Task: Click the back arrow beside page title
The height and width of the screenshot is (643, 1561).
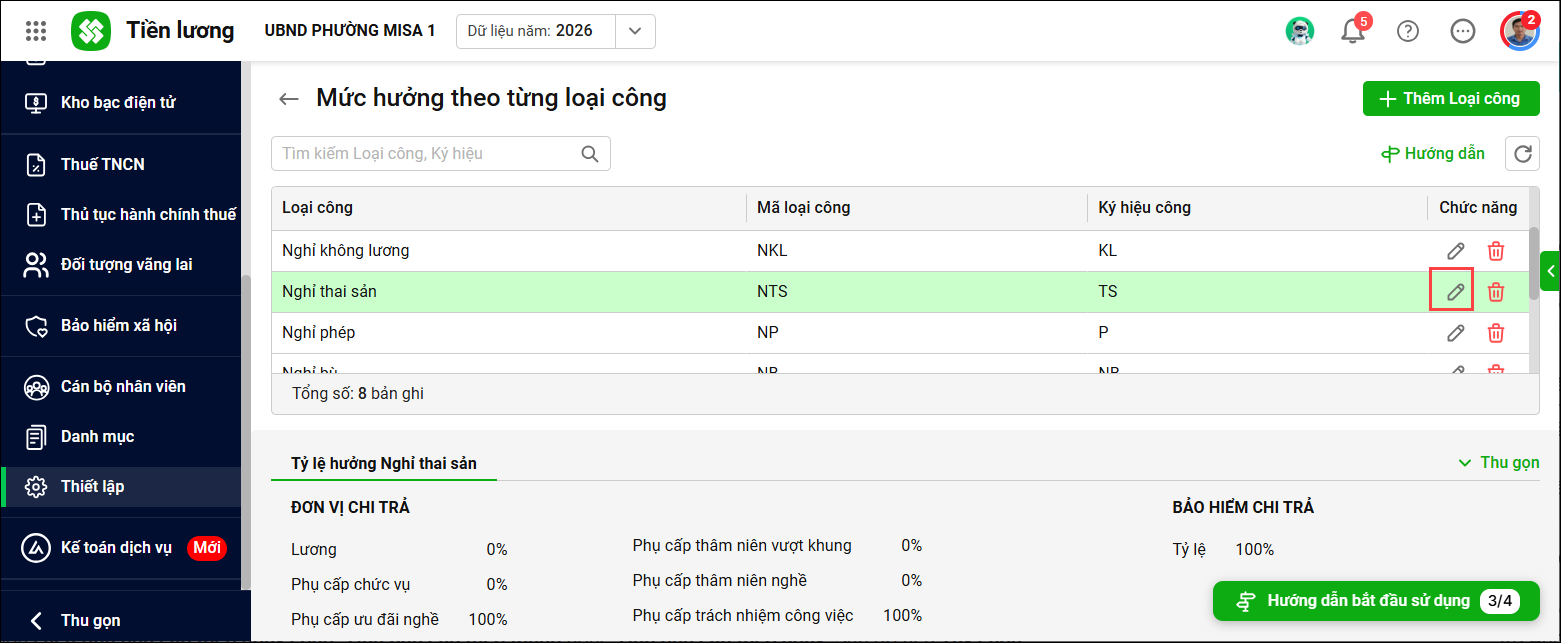Action: pos(289,98)
